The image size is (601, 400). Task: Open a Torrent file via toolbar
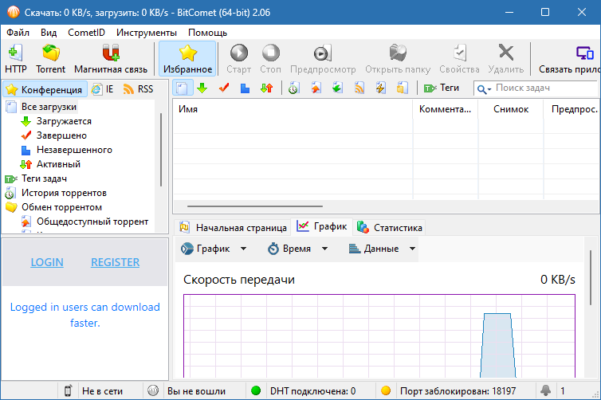point(51,59)
